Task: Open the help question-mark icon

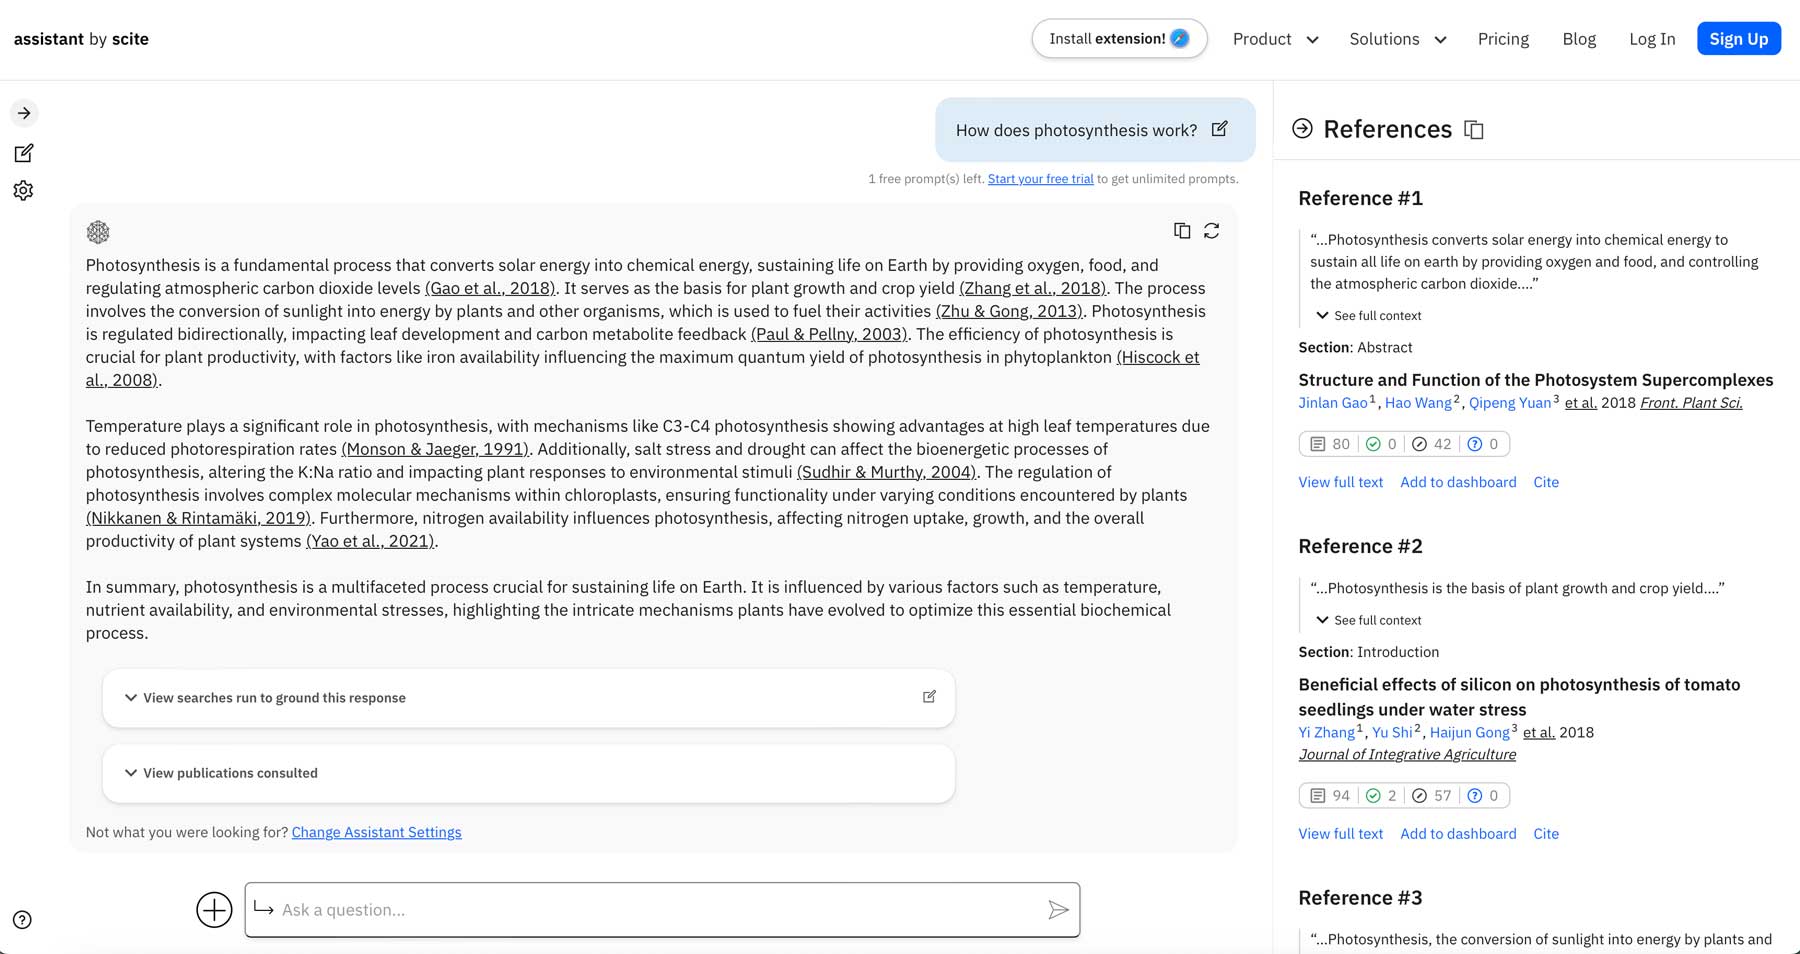Action: click(23, 919)
